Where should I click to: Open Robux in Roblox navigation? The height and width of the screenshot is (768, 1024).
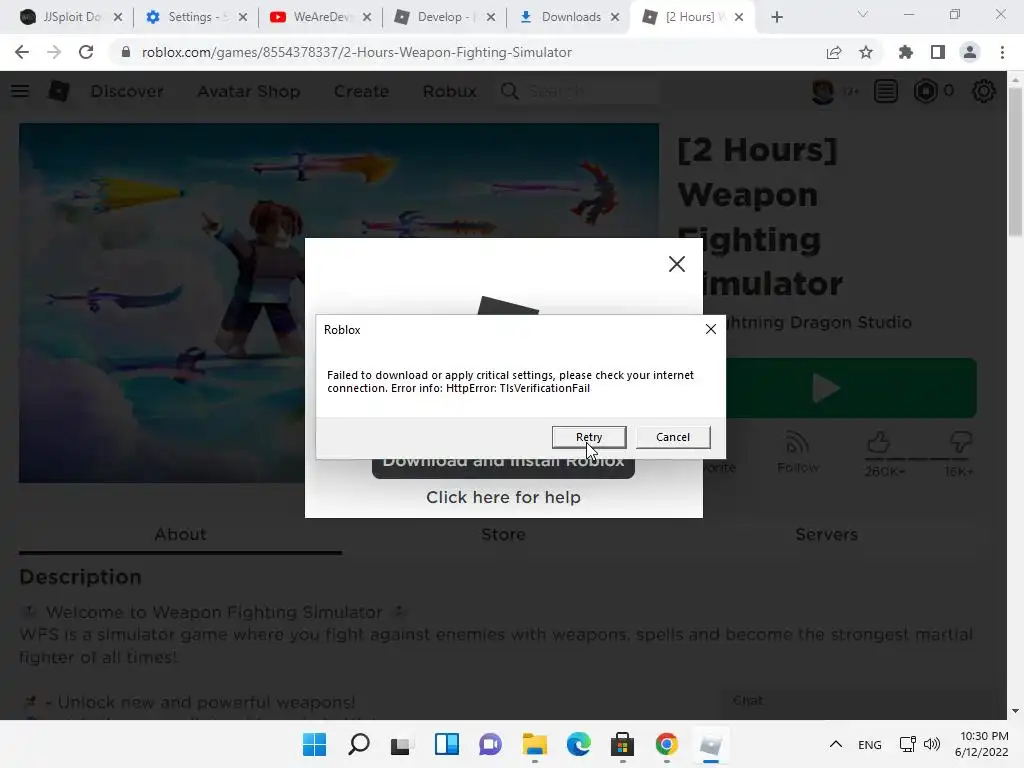(x=449, y=91)
